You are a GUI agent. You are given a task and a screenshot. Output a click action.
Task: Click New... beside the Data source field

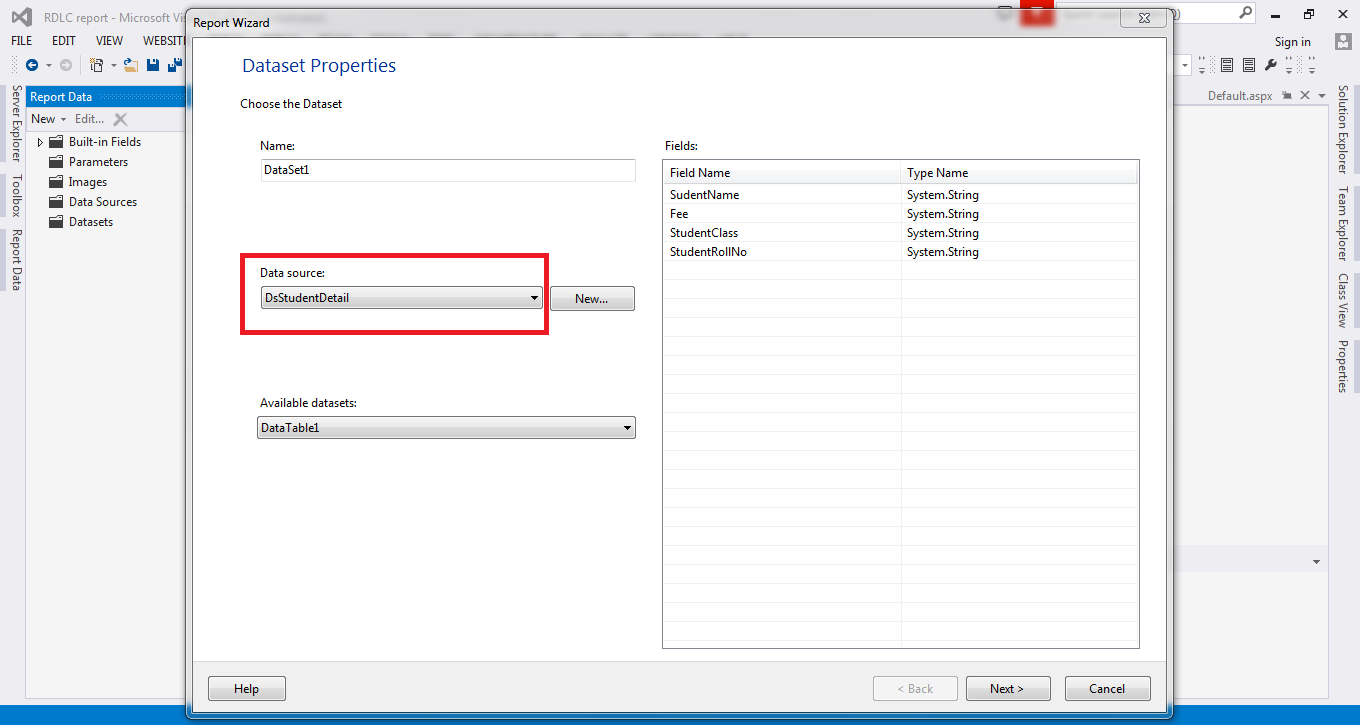591,298
